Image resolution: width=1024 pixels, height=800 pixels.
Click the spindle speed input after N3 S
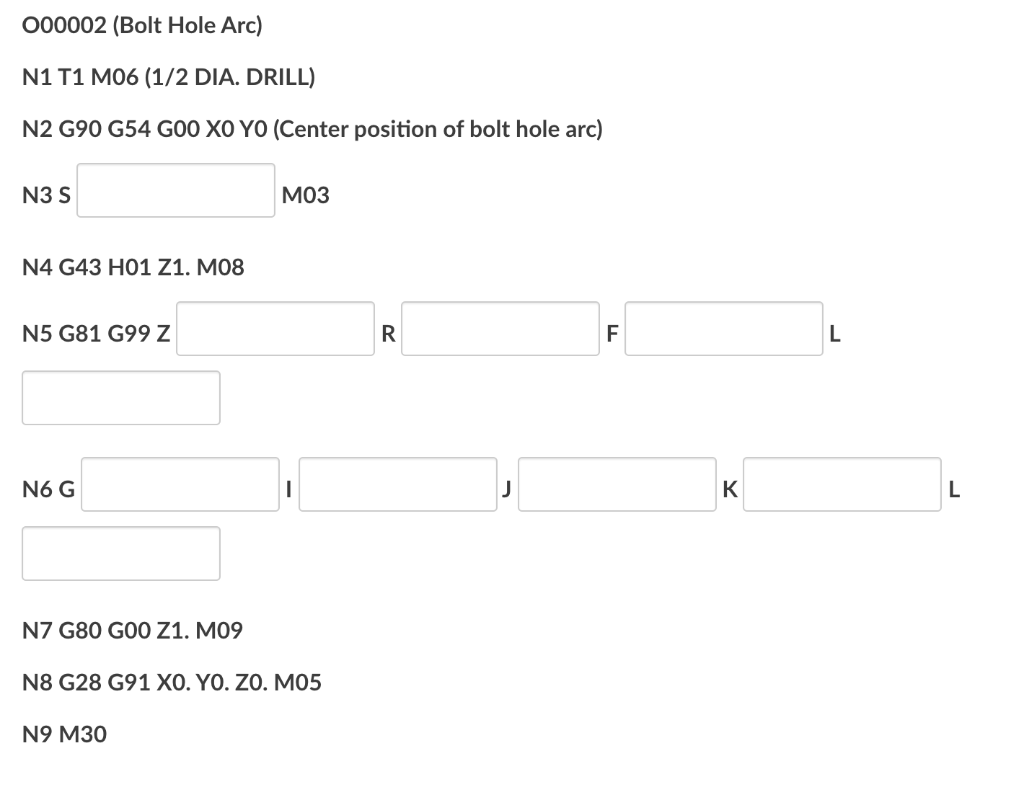tap(175, 190)
